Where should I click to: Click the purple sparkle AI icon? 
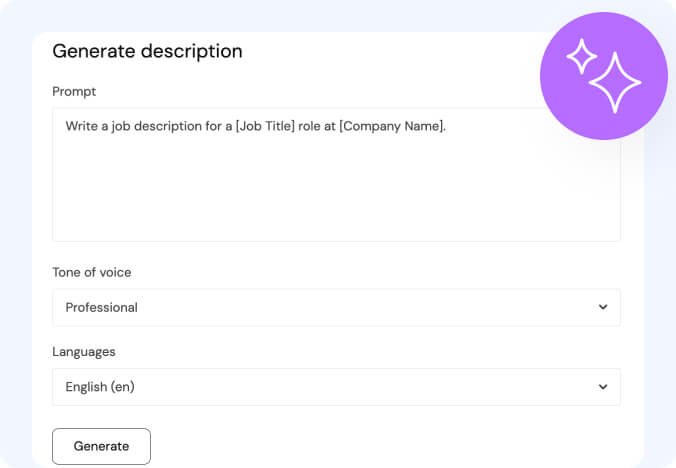pos(603,76)
